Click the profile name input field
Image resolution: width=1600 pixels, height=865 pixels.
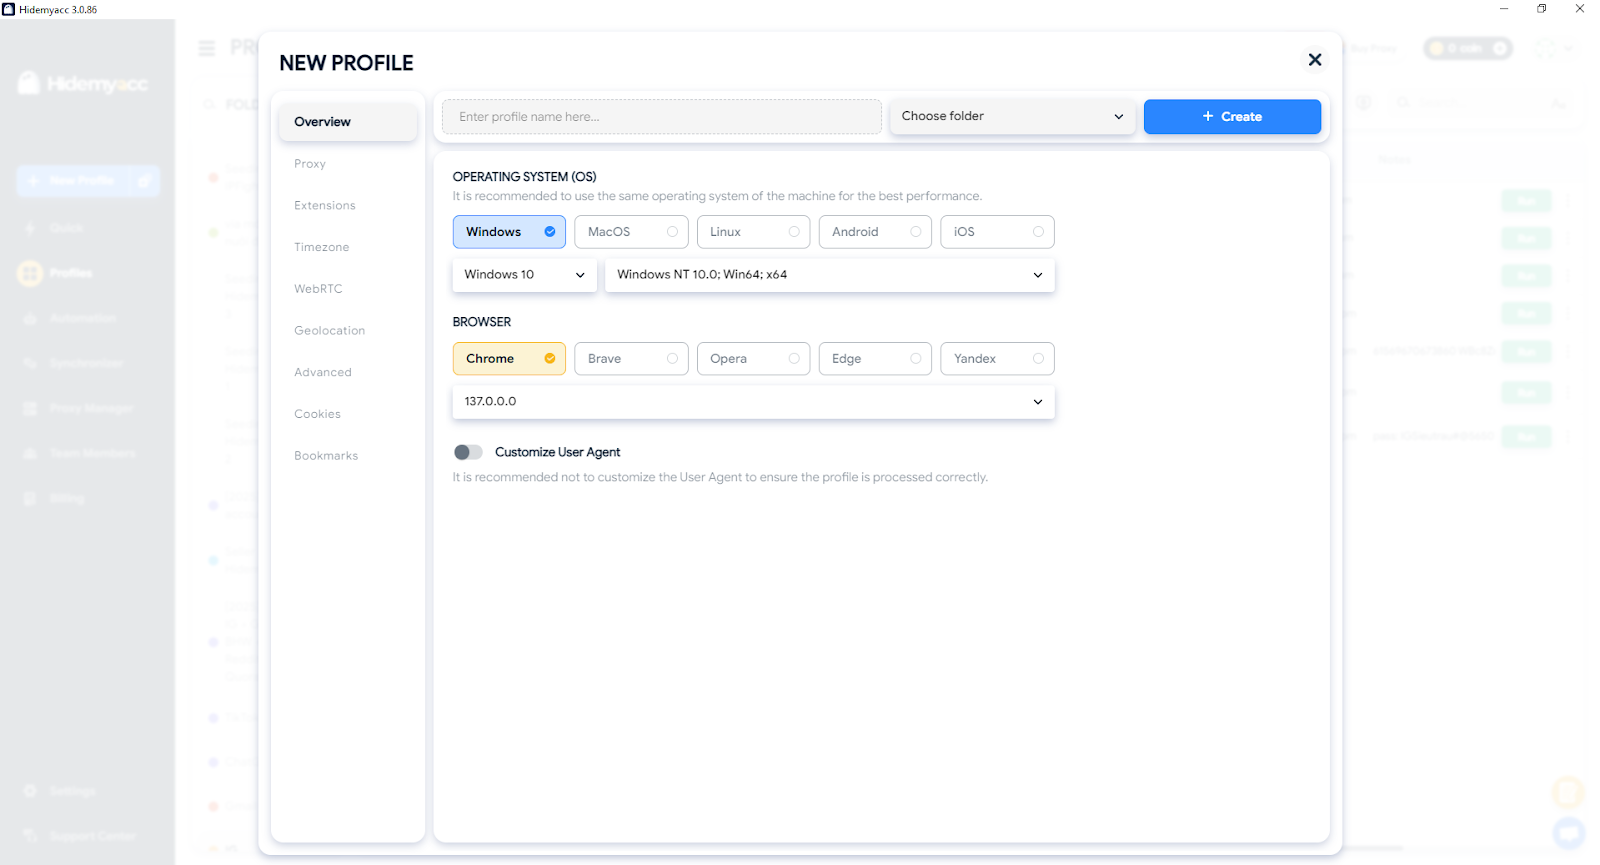(x=661, y=117)
